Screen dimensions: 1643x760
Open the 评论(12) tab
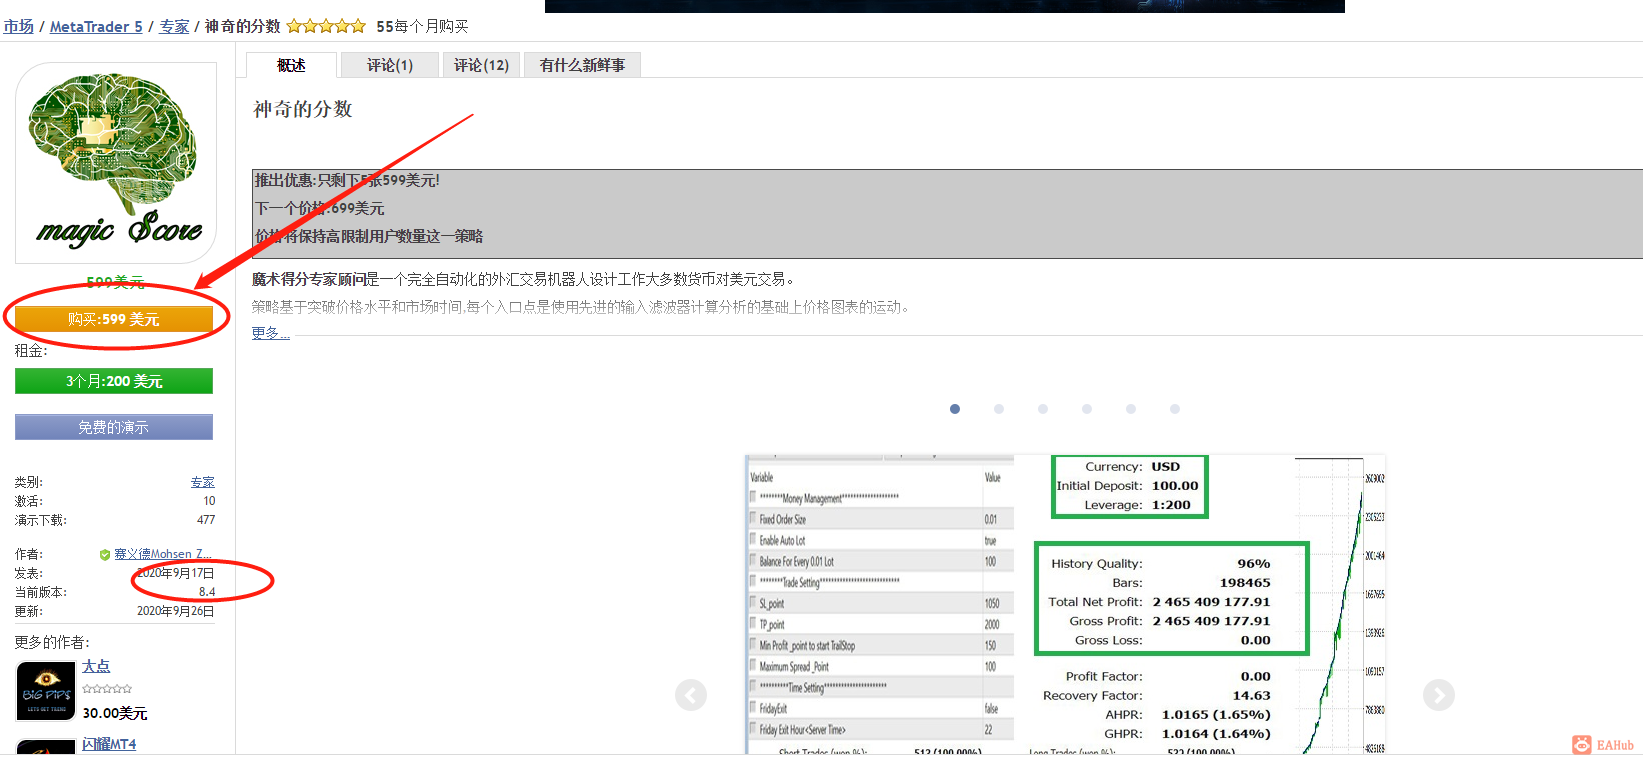pyautogui.click(x=482, y=65)
